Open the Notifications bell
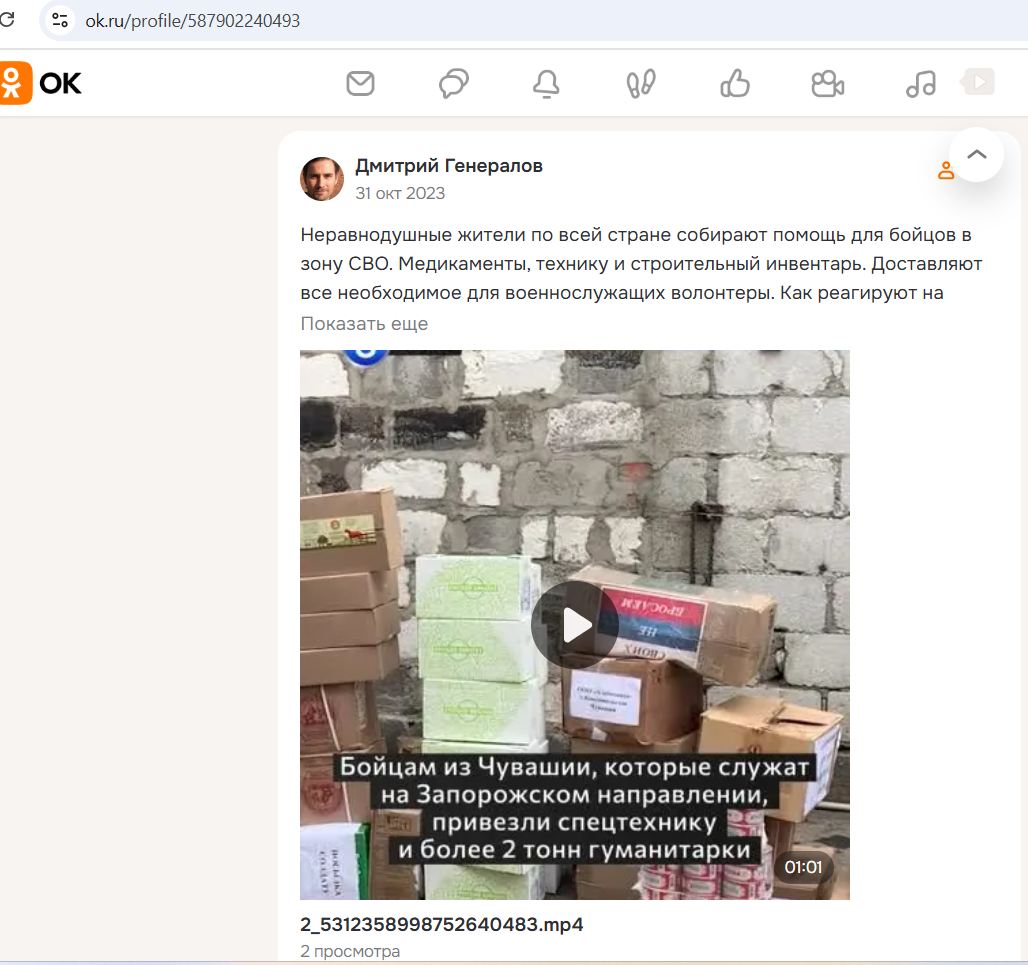The image size is (1028, 965). pyautogui.click(x=546, y=85)
